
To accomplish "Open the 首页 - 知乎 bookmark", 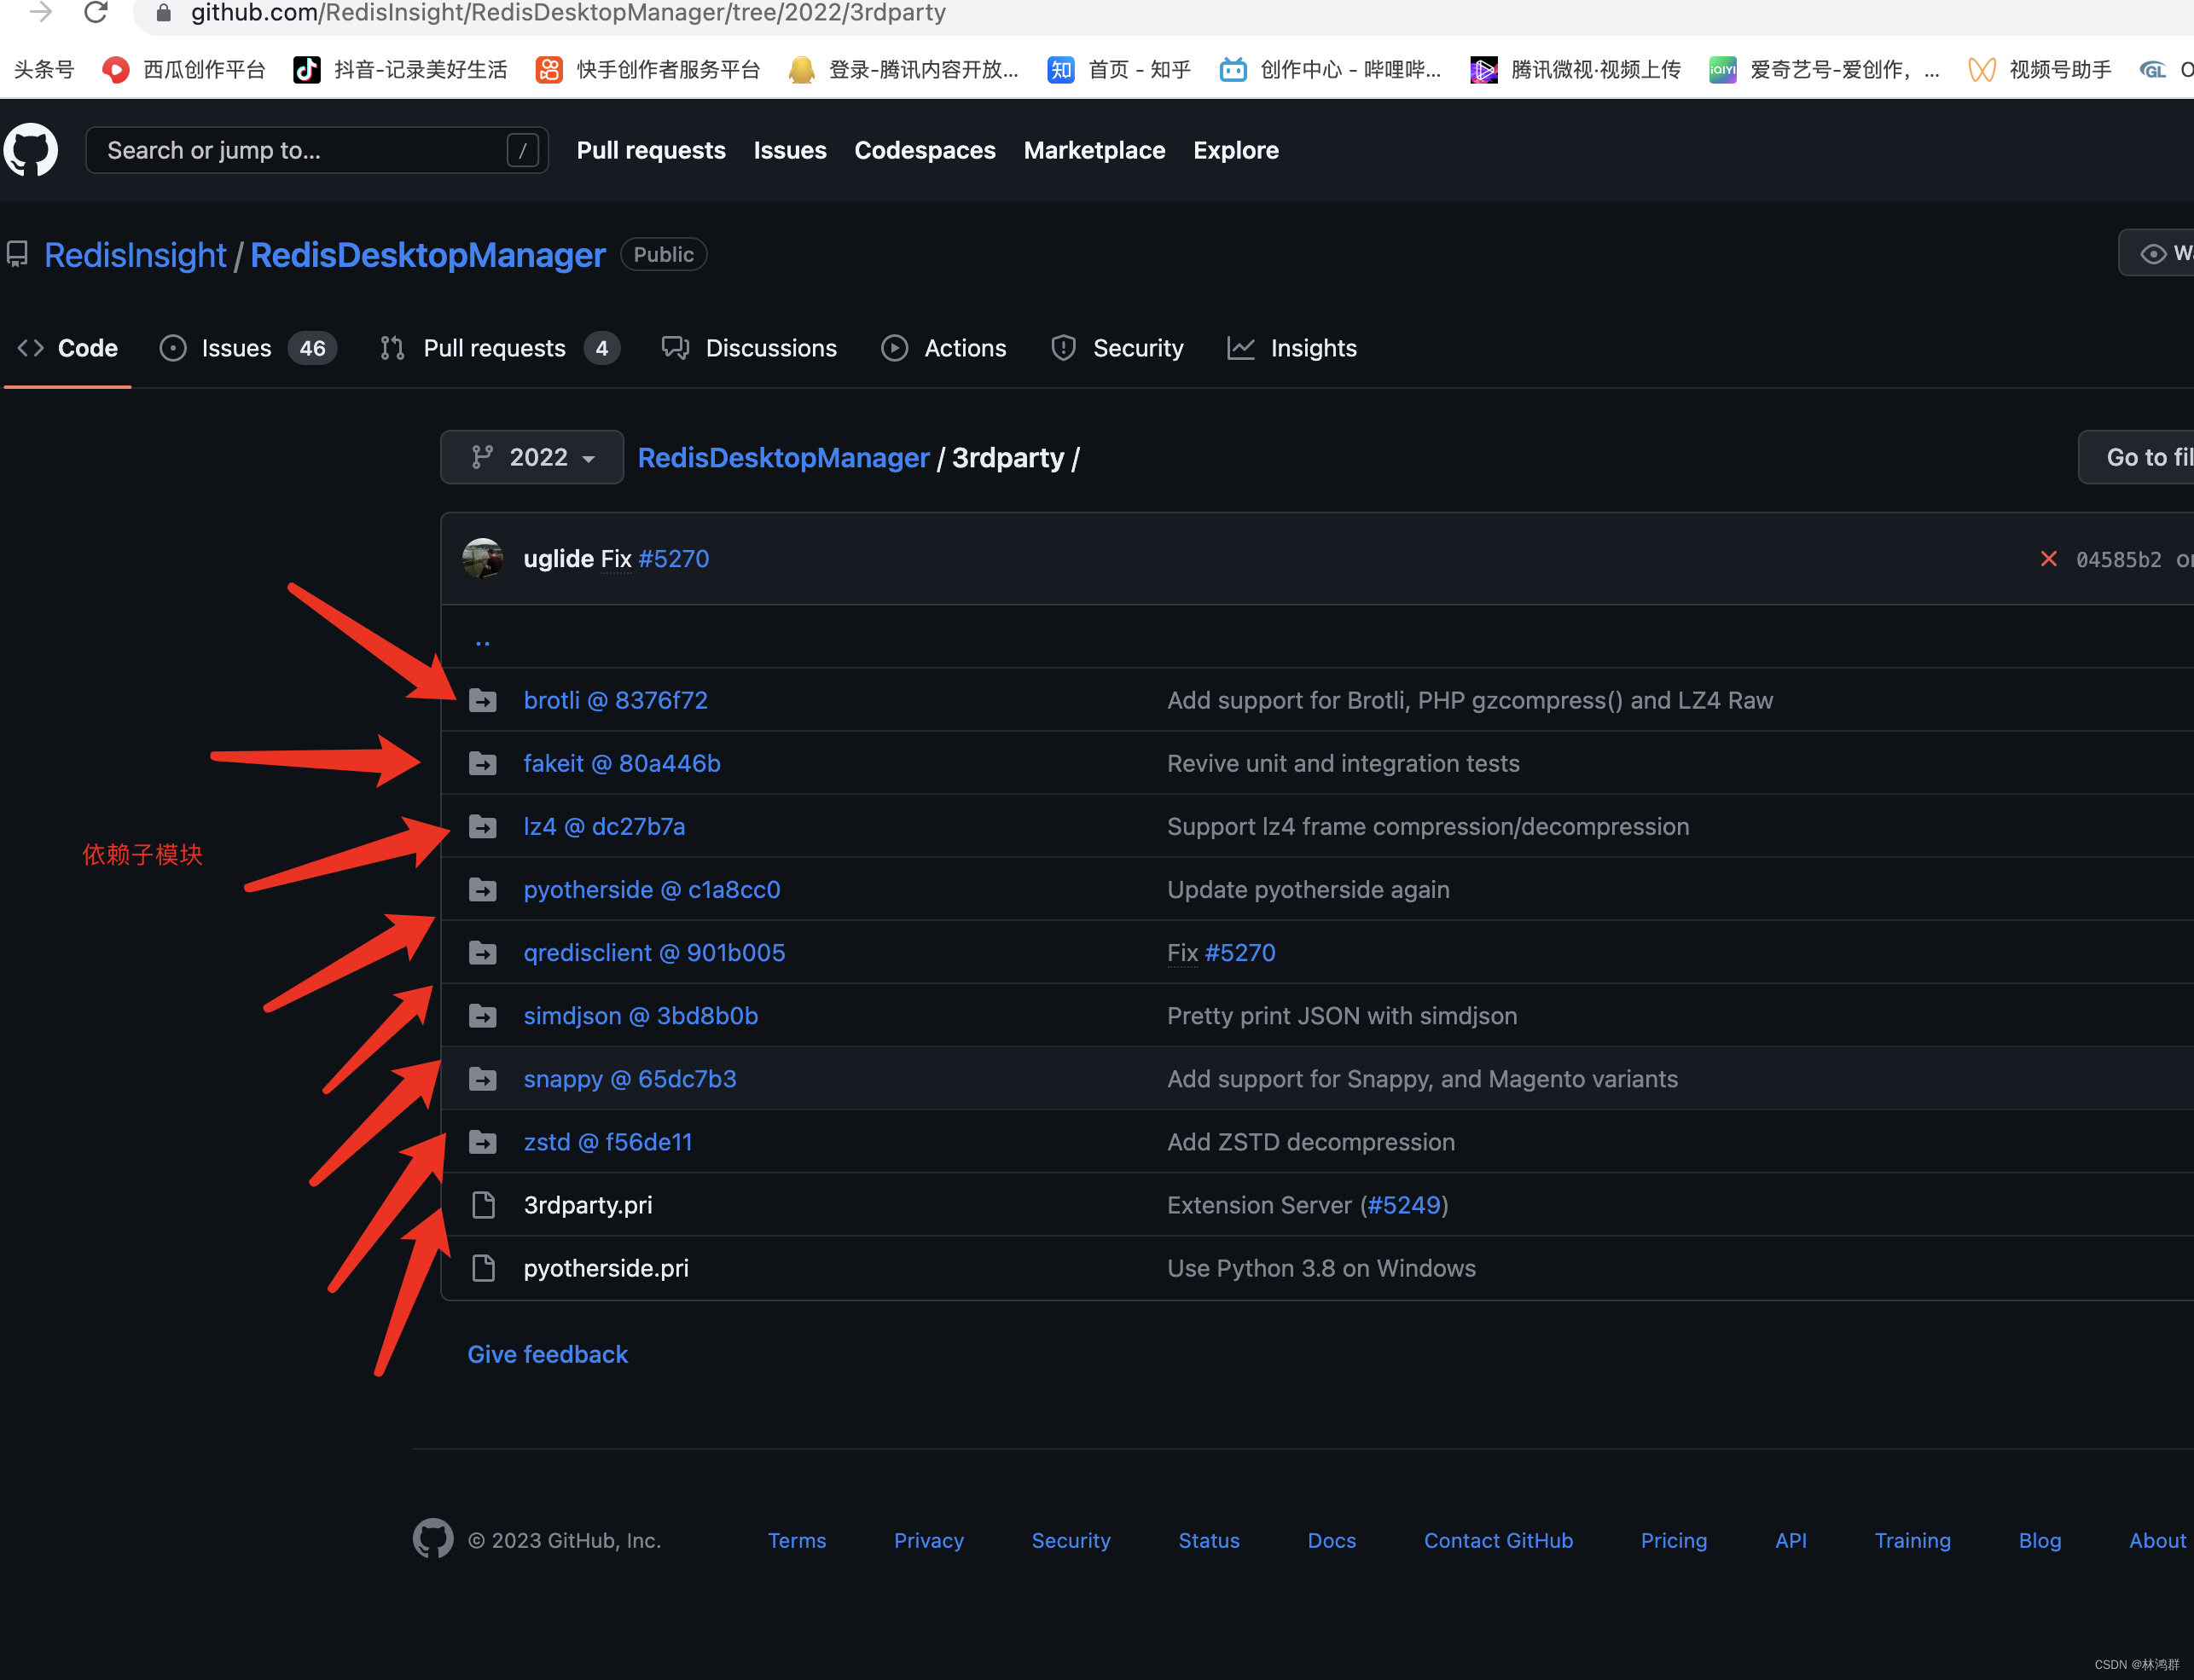I will pos(1119,69).
